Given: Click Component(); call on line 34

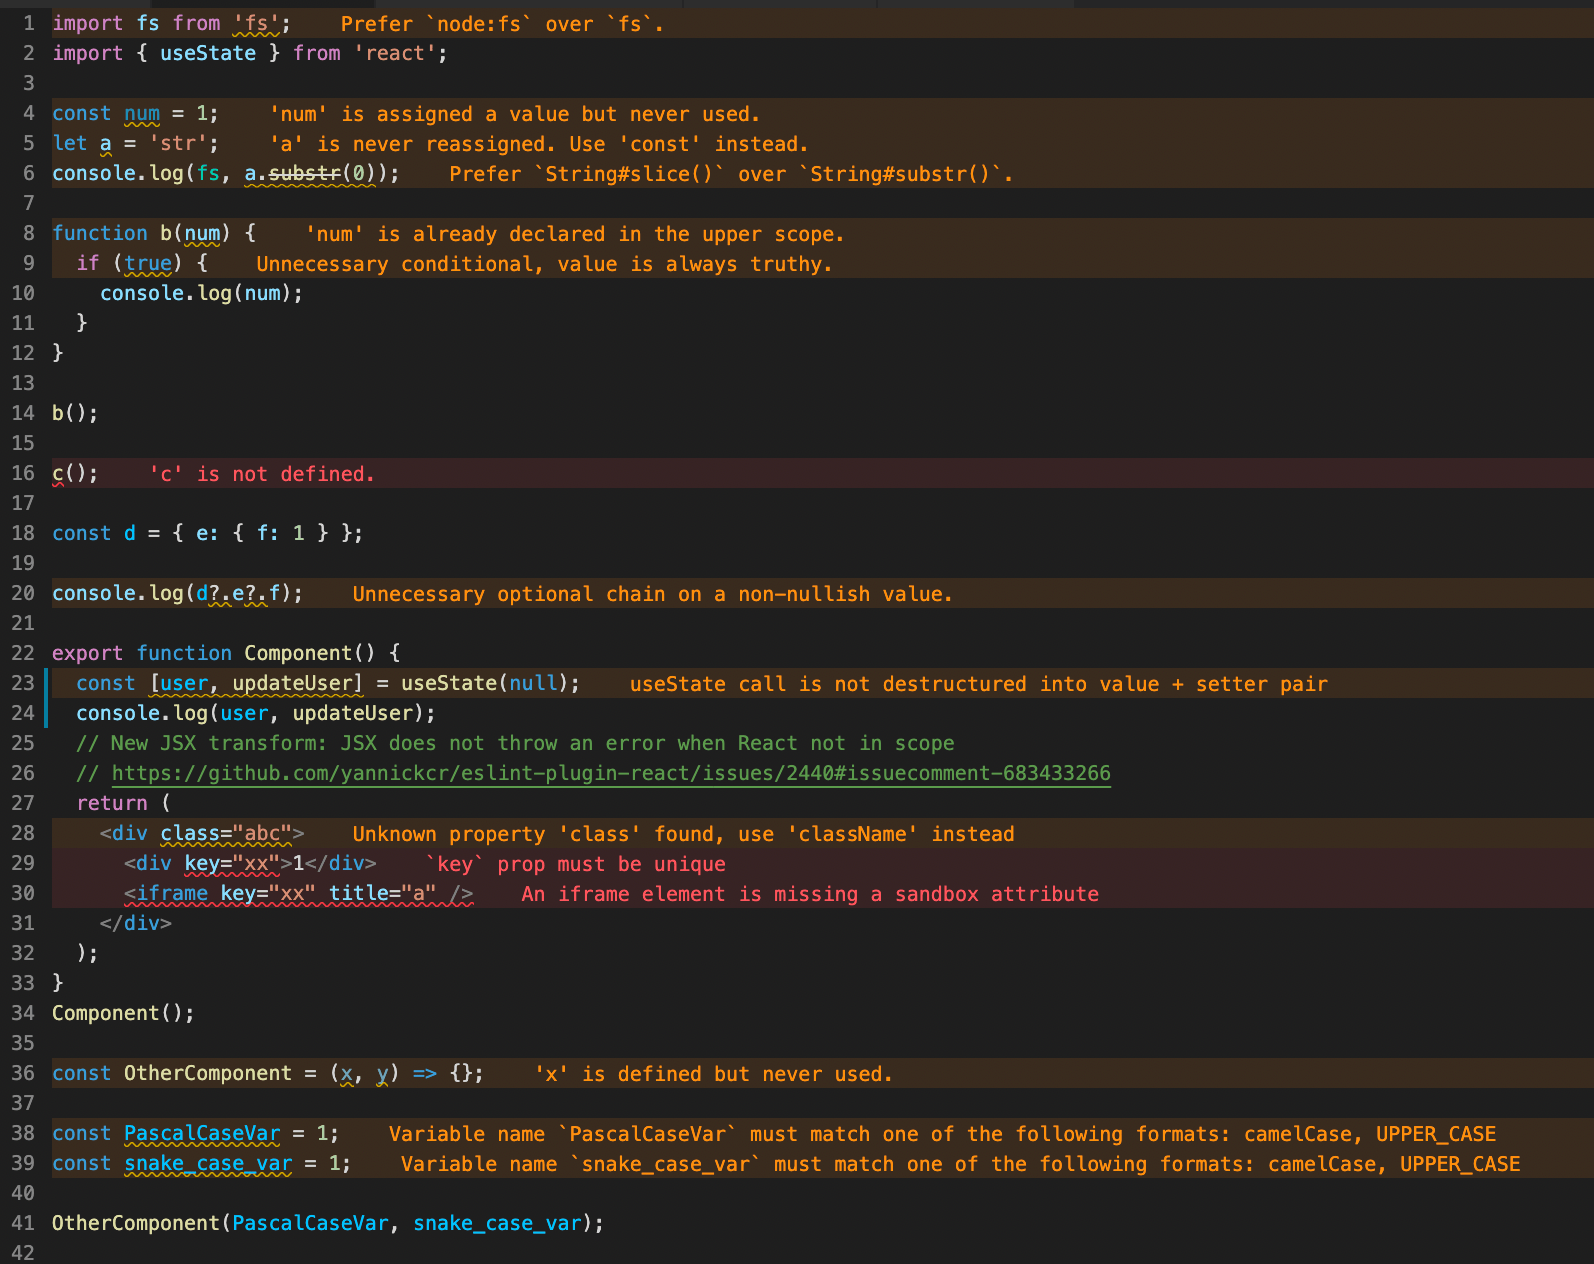Looking at the screenshot, I should (123, 1013).
